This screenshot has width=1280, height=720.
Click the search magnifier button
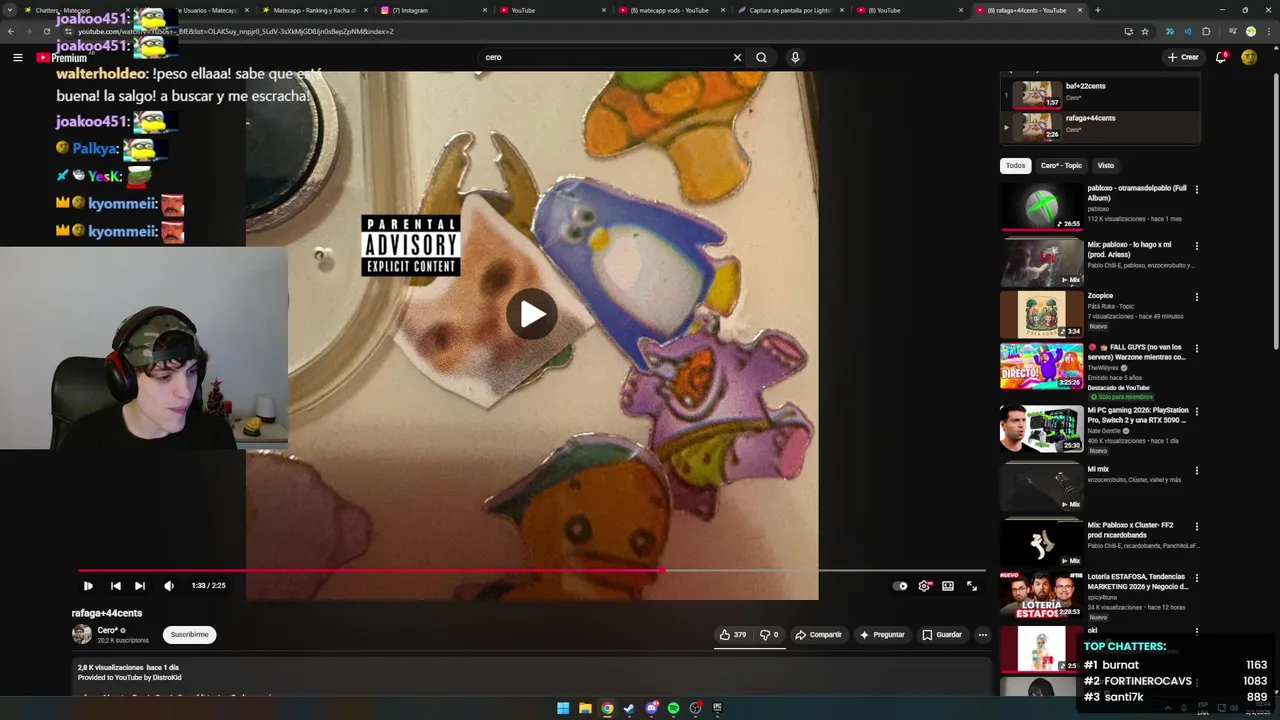pos(761,57)
